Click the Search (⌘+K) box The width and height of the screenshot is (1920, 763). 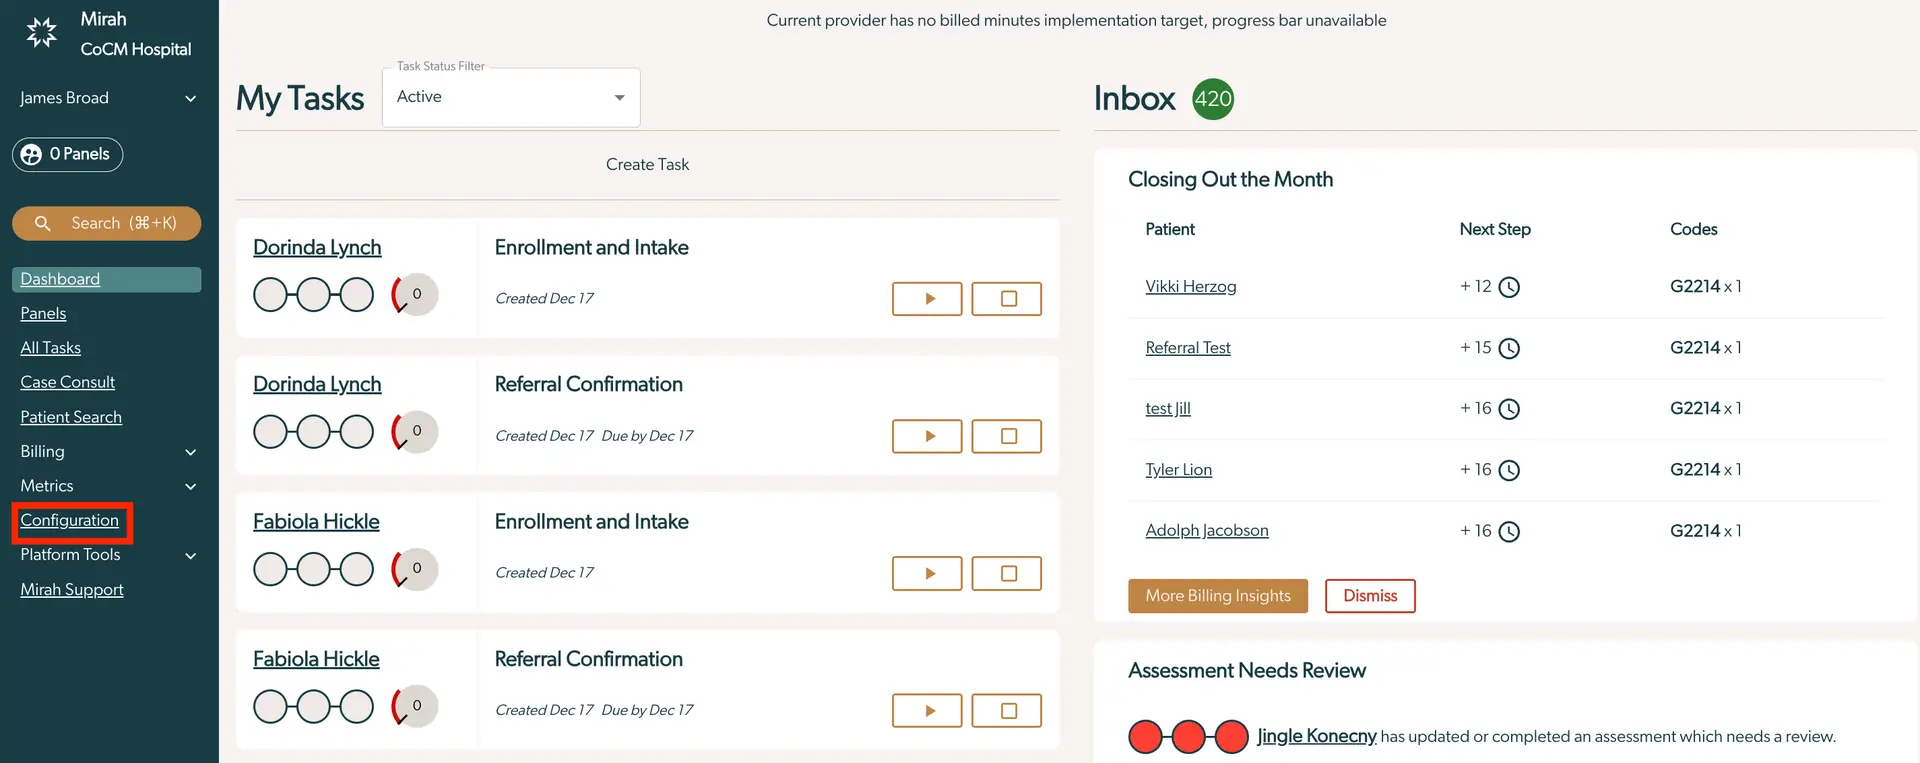107,223
